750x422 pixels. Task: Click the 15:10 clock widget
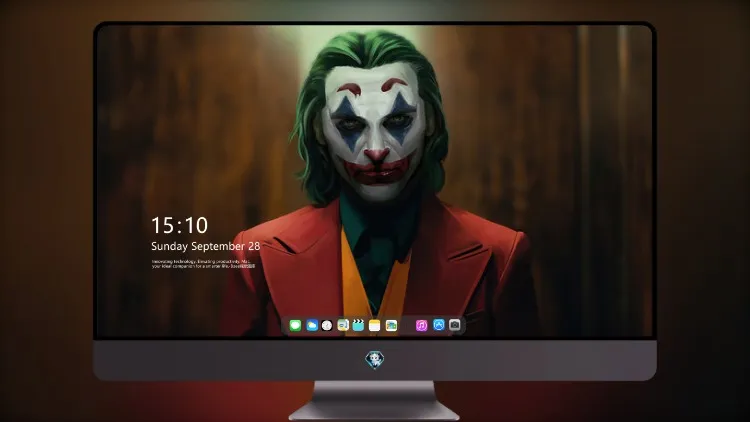(179, 225)
